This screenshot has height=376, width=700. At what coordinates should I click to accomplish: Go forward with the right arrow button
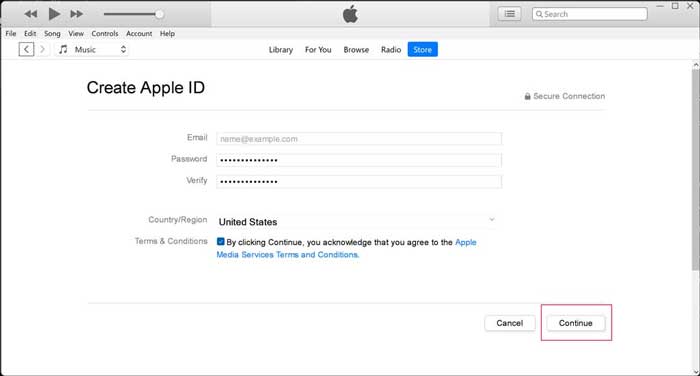click(42, 49)
